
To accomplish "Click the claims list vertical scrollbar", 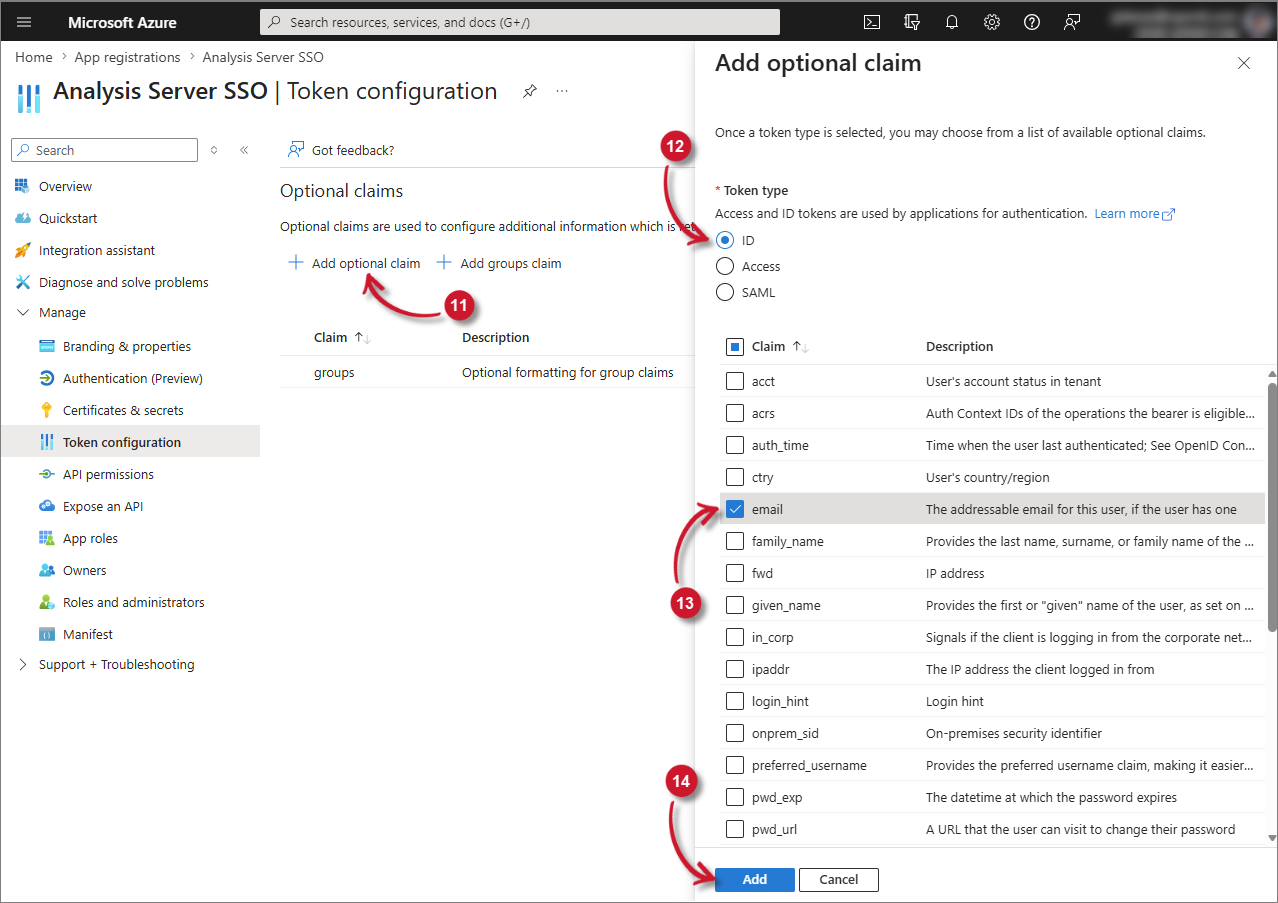I will click(1272, 506).
